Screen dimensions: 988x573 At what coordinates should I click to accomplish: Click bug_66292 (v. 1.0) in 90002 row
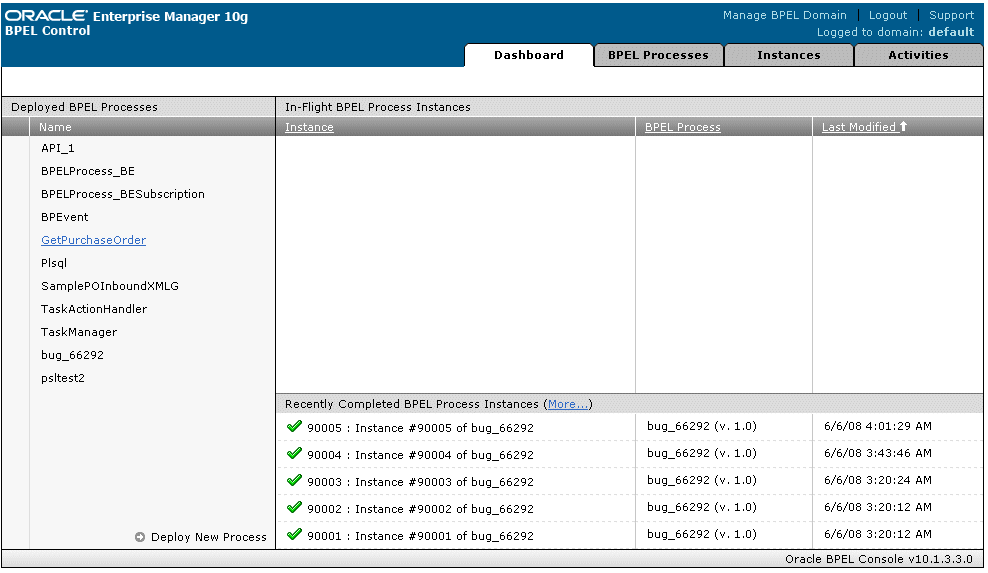701,507
